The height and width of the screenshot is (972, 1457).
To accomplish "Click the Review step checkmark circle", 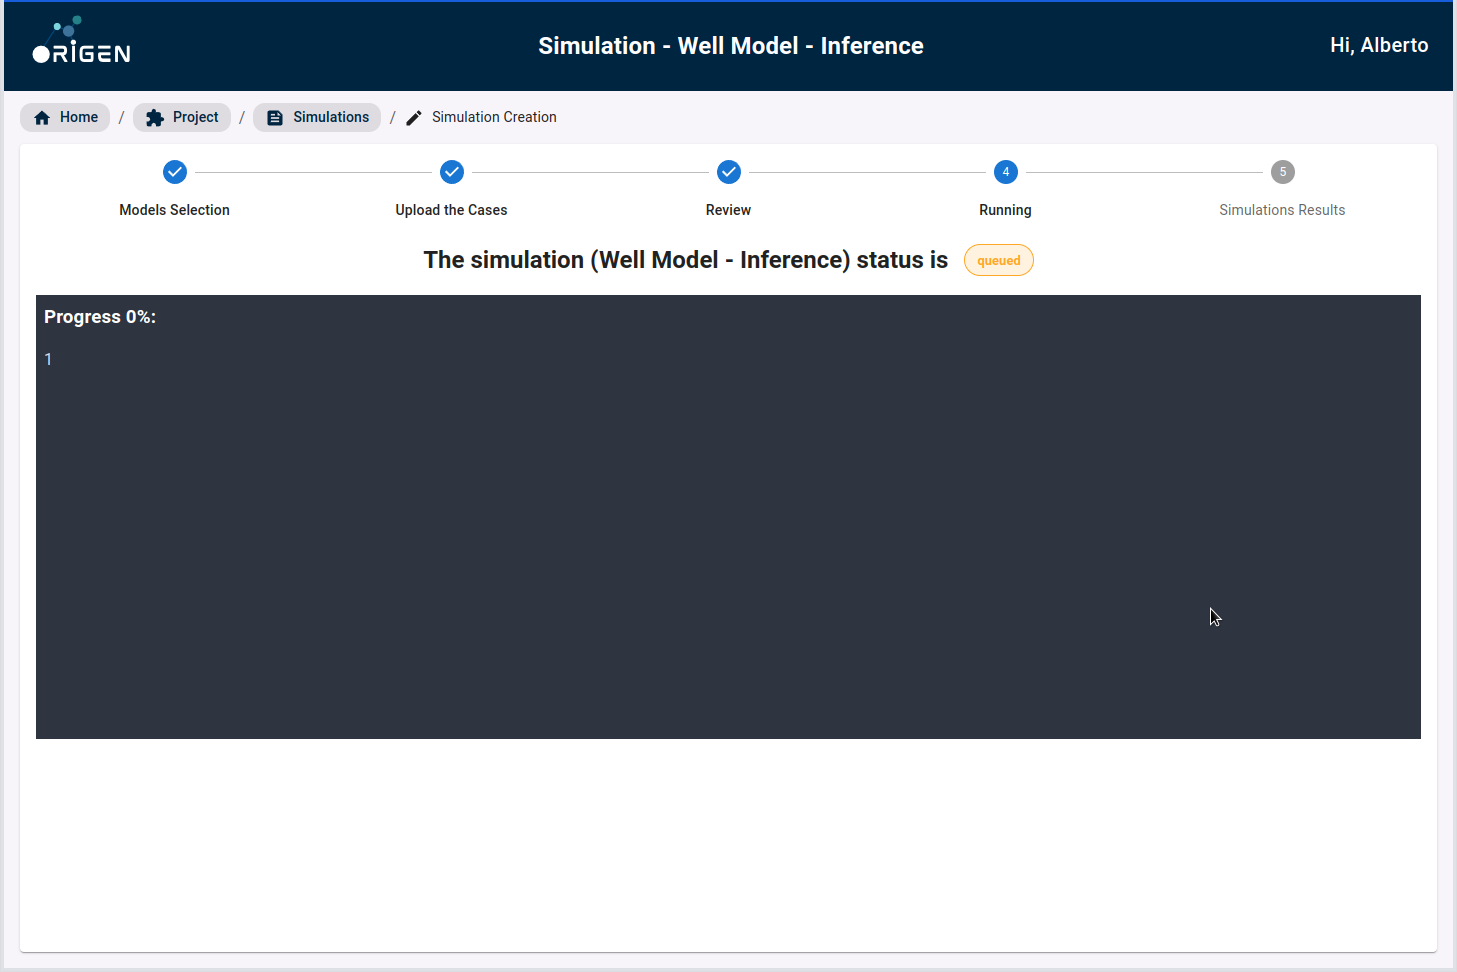I will [729, 172].
